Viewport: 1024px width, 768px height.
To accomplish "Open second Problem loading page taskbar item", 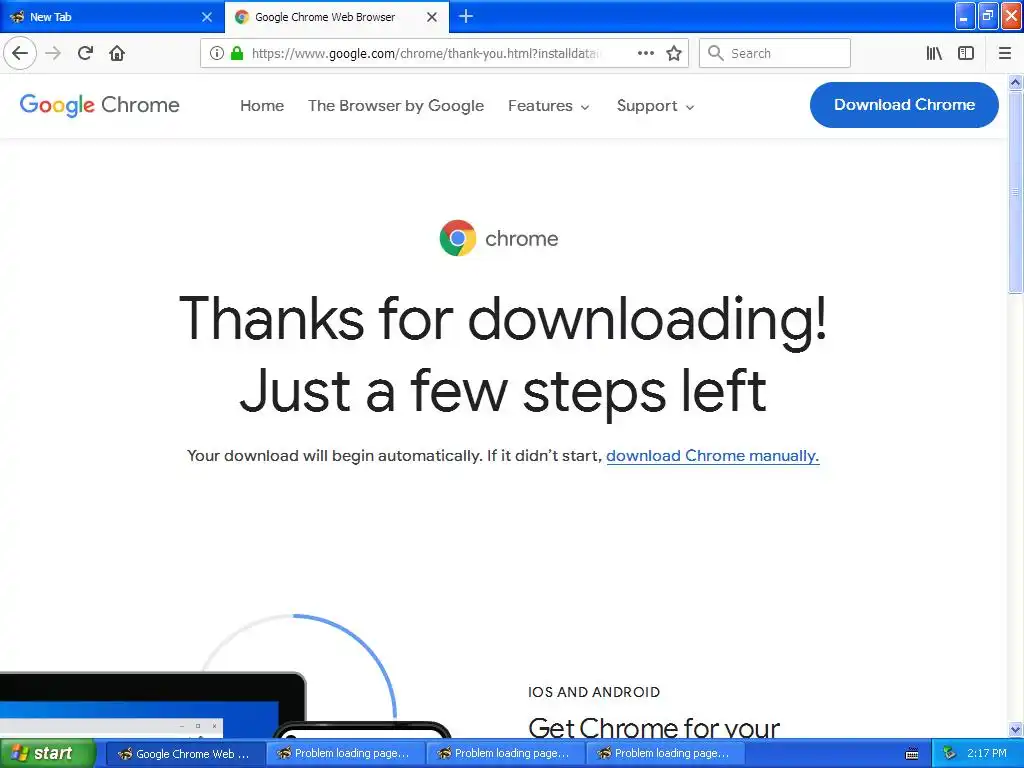I will click(x=505, y=754).
